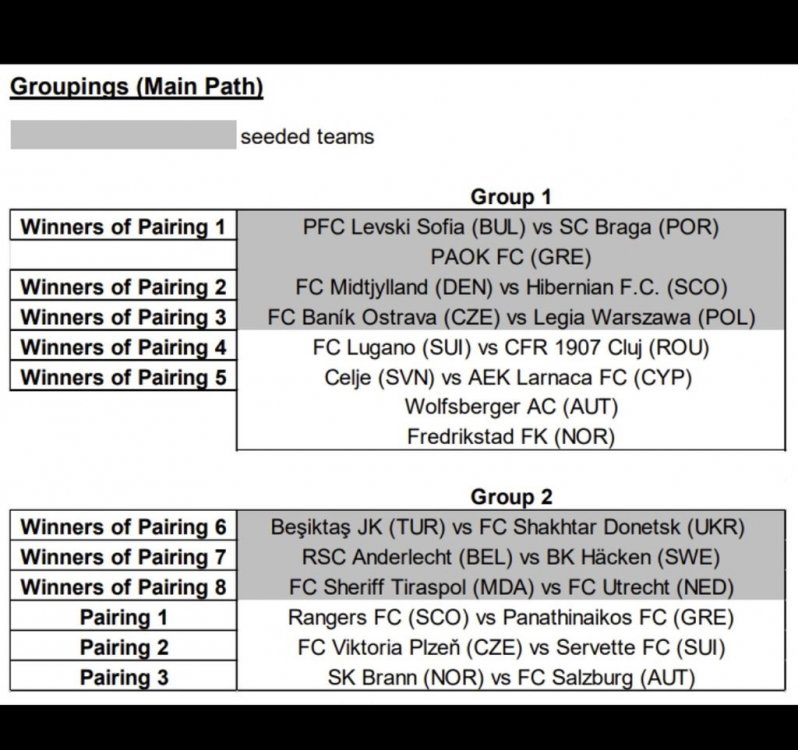Viewport: 798px width, 750px height.
Task: Click the Groupings (Main Path) heading
Action: [x=136, y=86]
